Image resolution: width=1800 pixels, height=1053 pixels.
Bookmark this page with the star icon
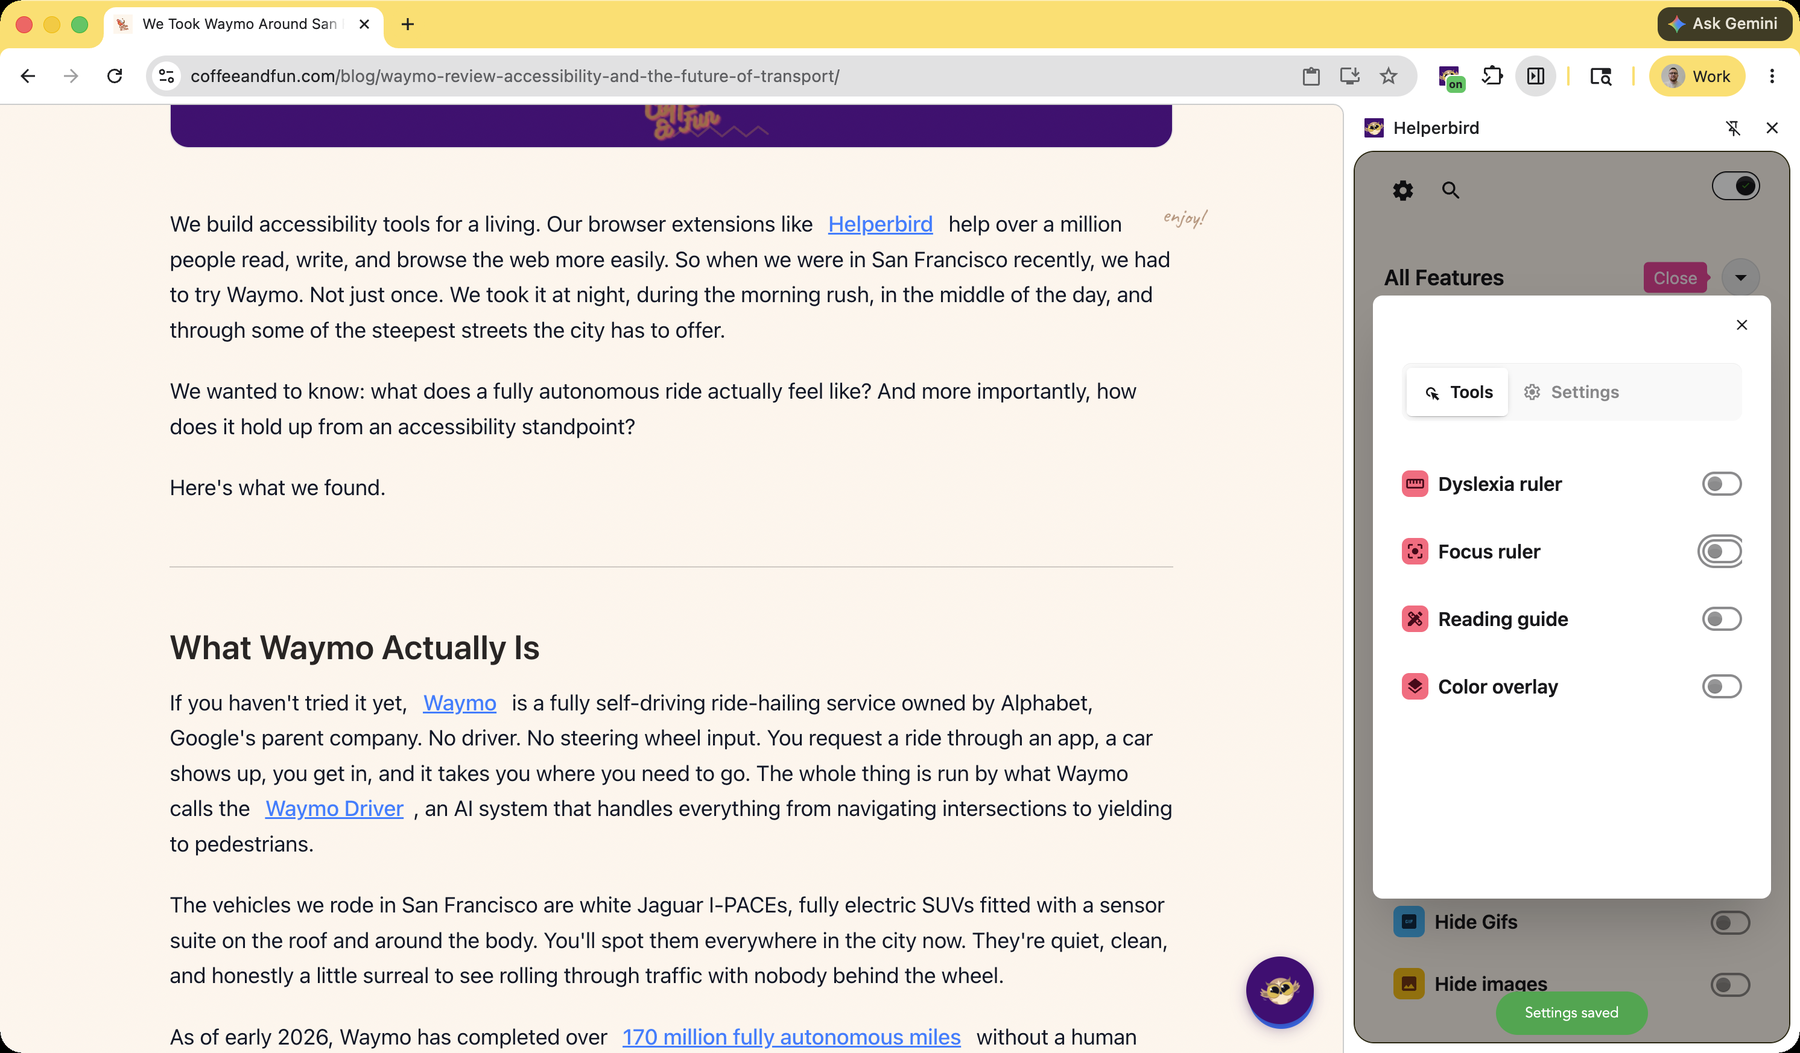pos(1389,76)
